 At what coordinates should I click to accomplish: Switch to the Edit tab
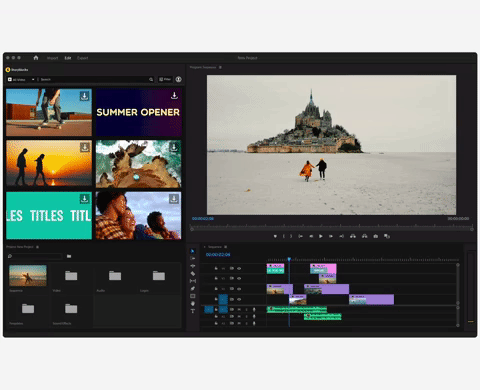coord(68,58)
